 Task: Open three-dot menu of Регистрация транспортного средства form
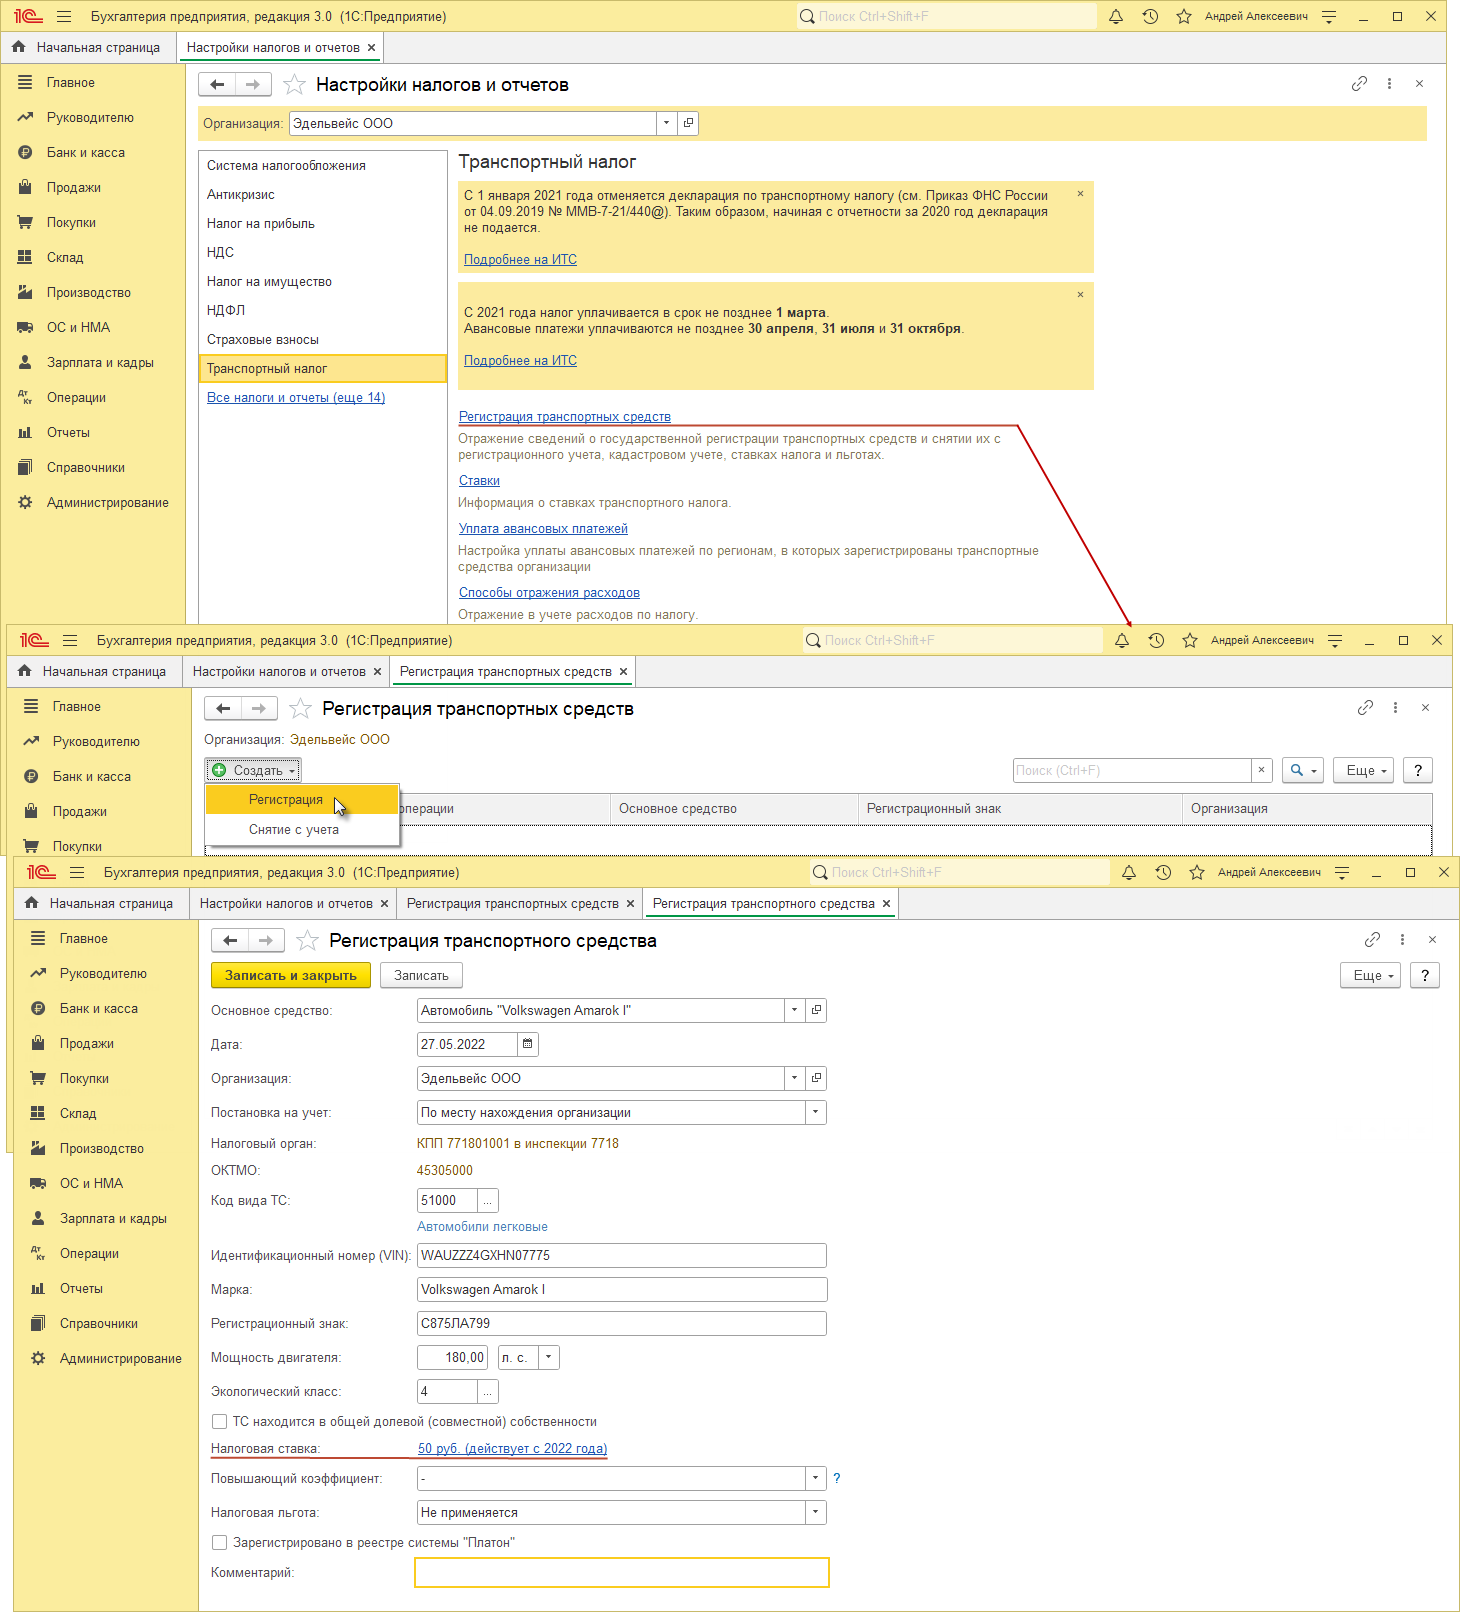point(1402,940)
